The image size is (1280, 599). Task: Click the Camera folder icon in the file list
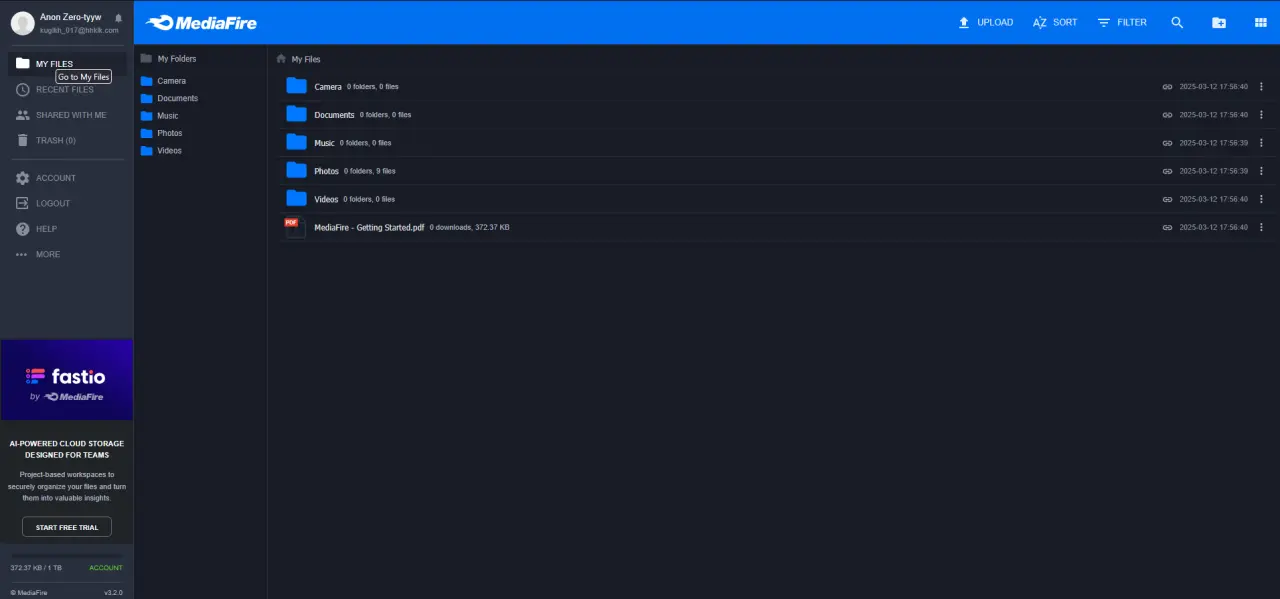(296, 86)
